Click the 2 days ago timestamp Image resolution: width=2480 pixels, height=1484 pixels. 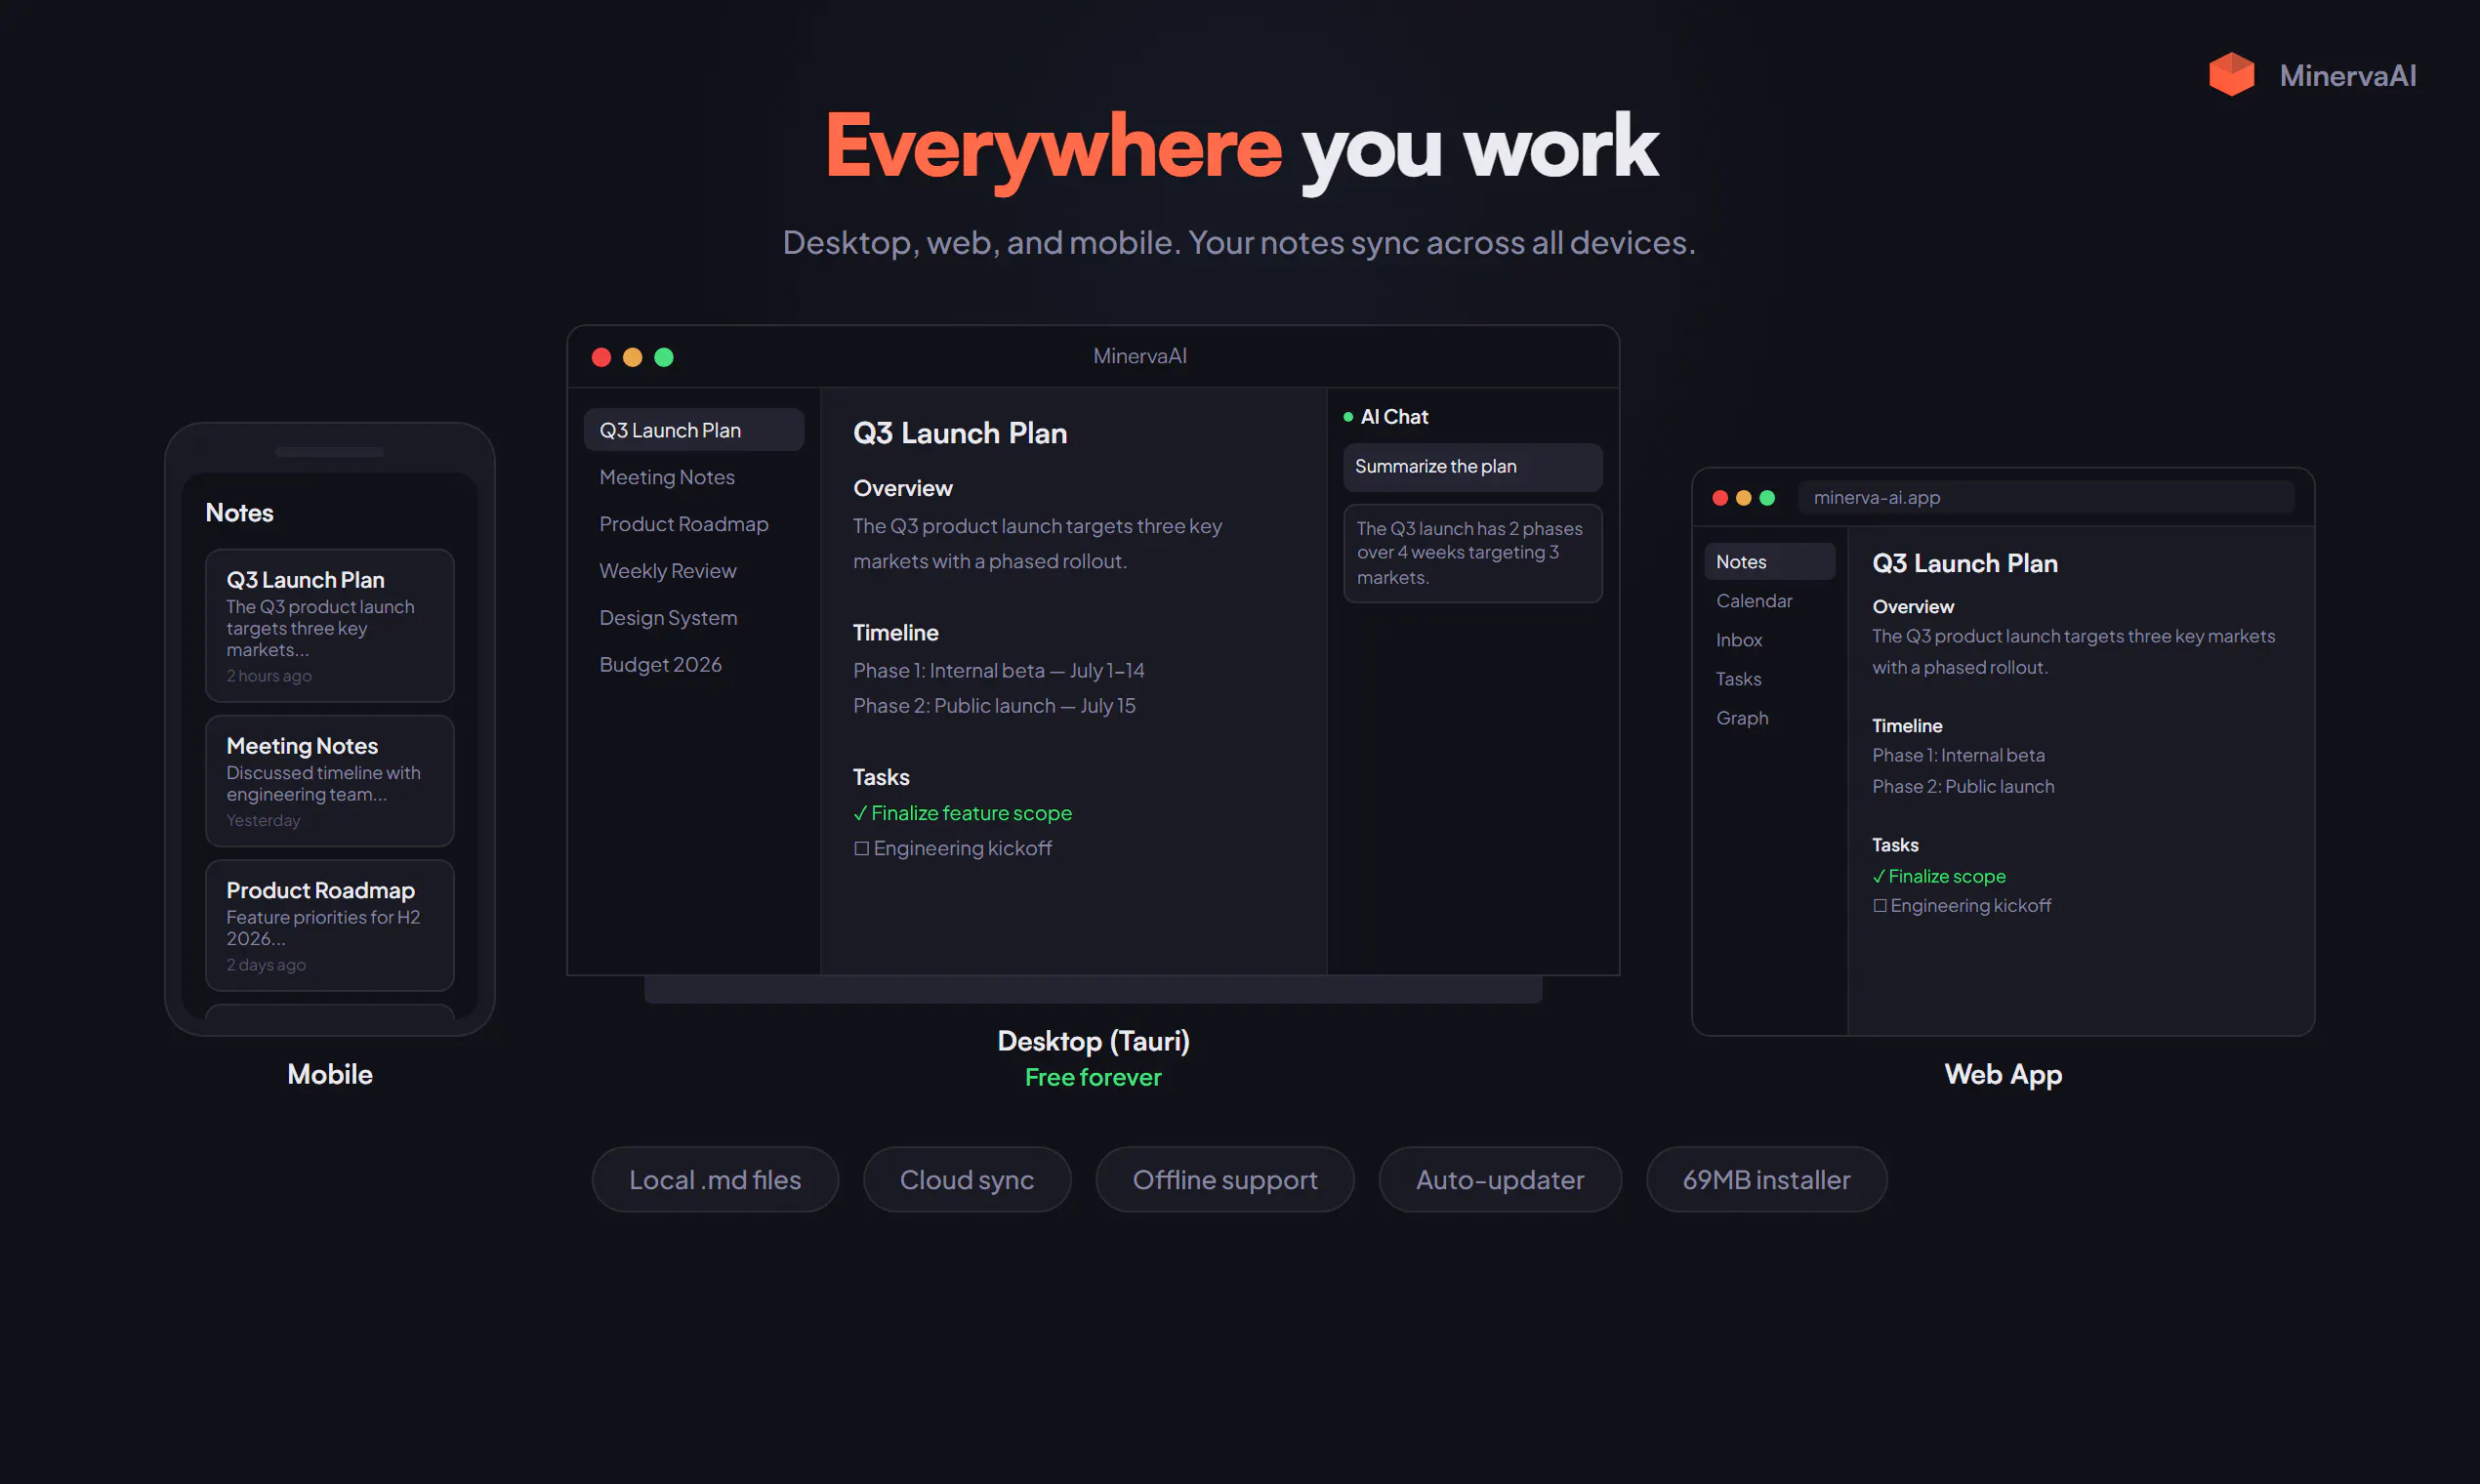(266, 965)
